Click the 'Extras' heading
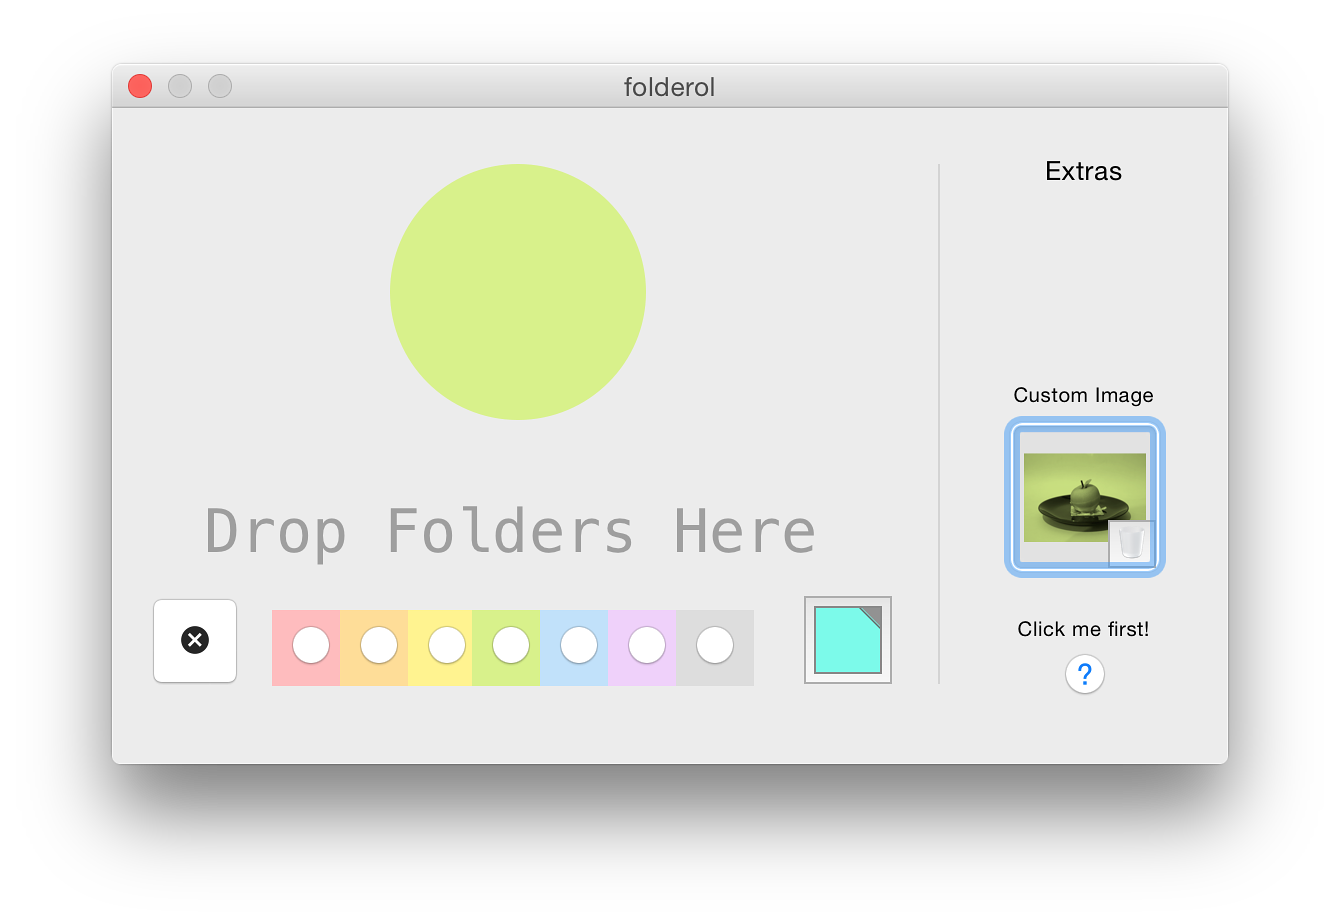Viewport: 1340px width, 924px height. click(1083, 171)
